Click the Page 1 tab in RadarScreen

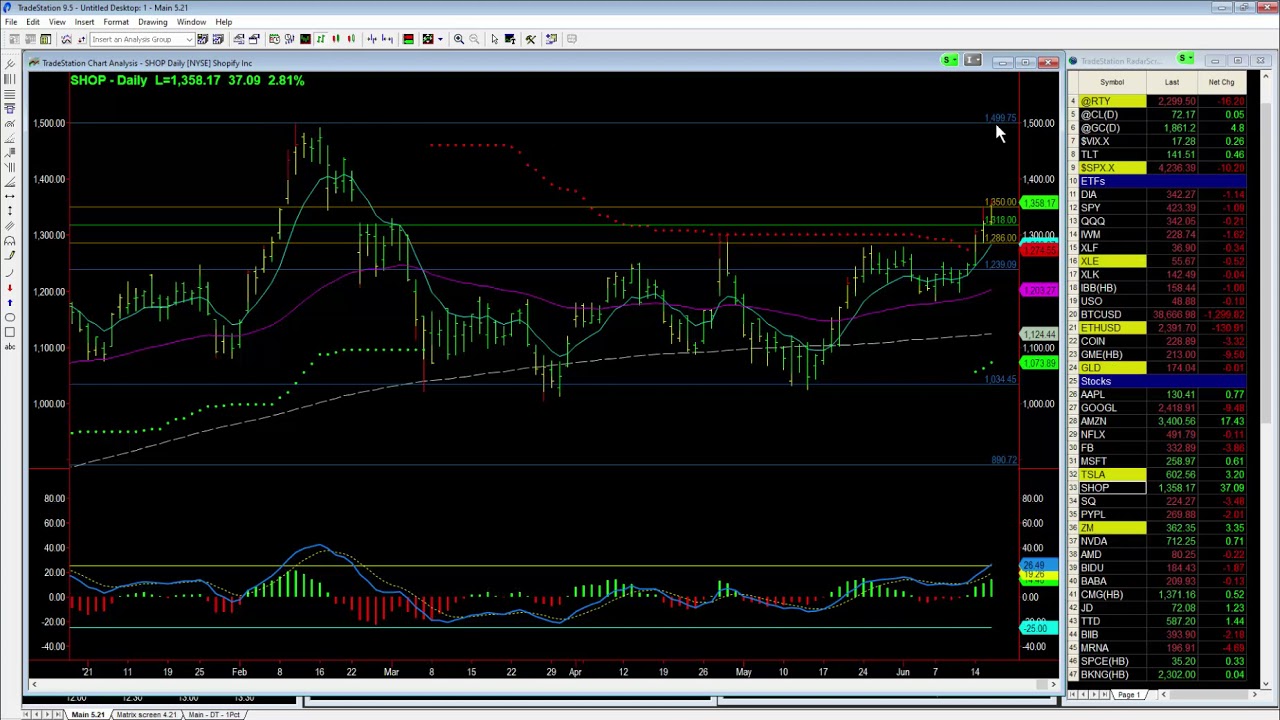[x=1129, y=695]
